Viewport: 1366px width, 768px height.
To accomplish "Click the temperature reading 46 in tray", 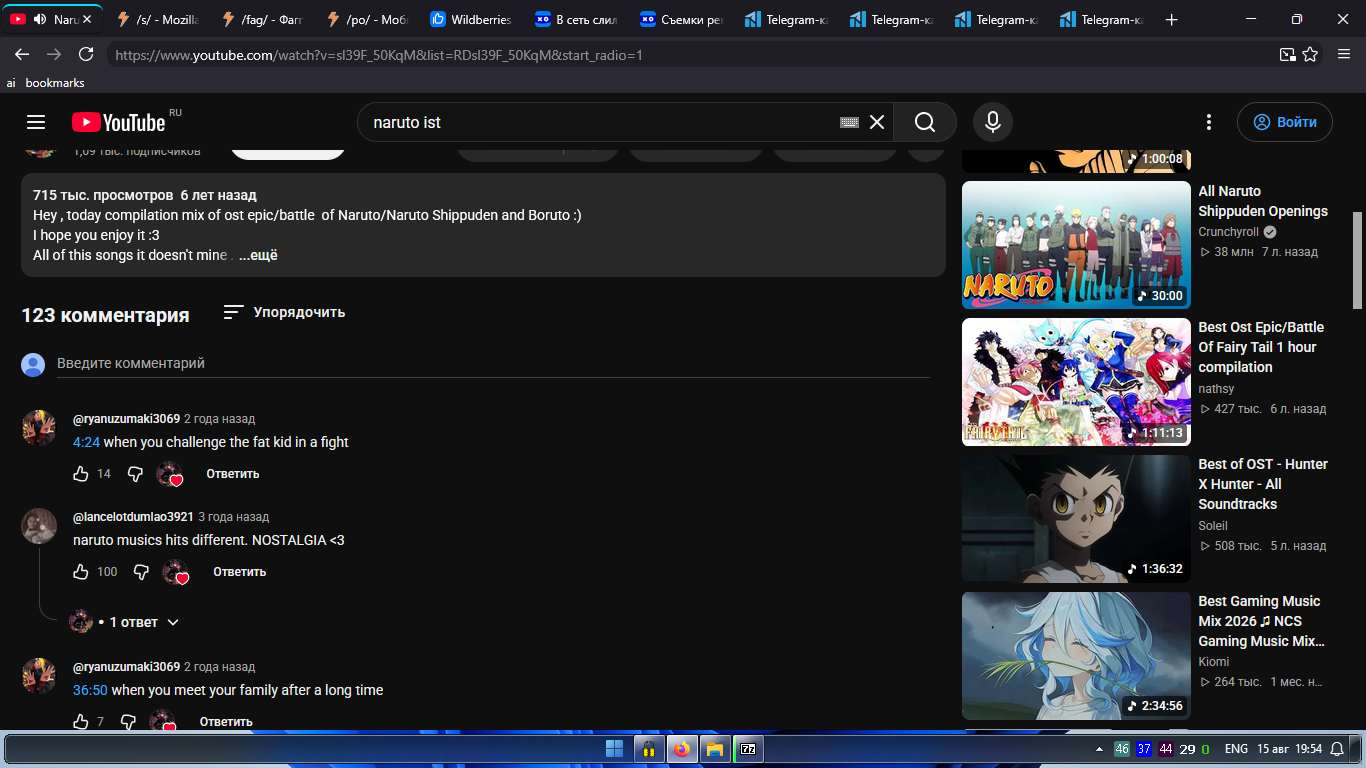I will pyautogui.click(x=1122, y=749).
